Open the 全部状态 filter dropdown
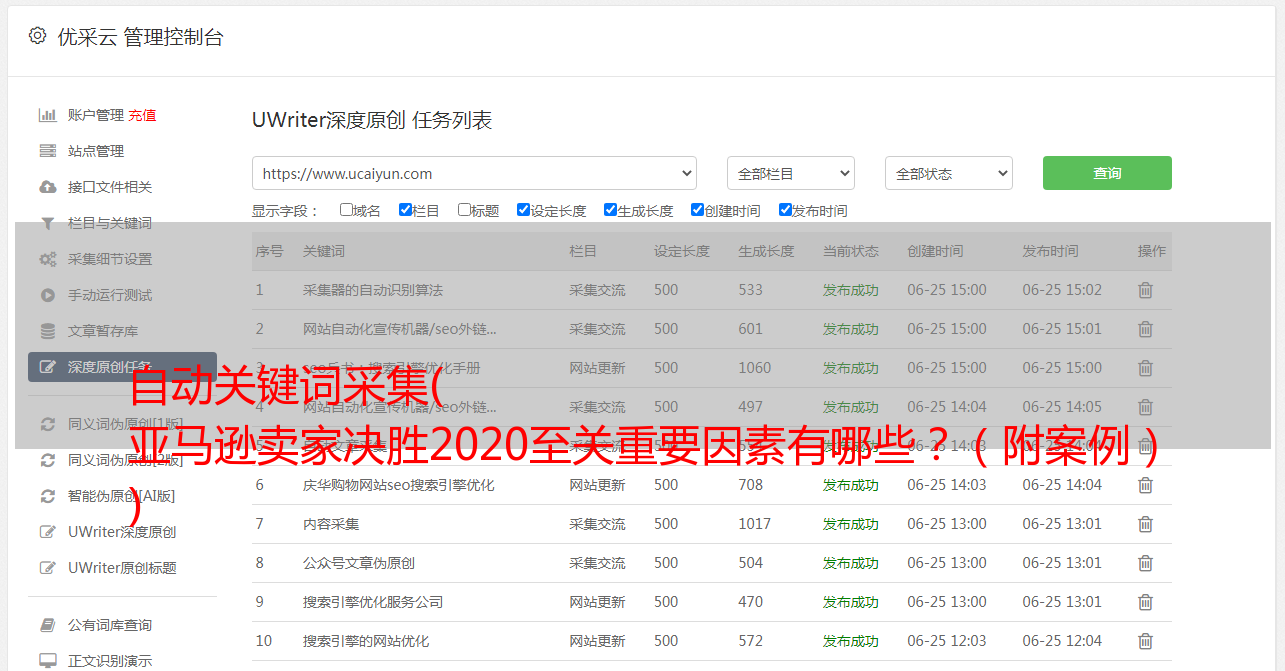The width and height of the screenshot is (1285, 671). 948,173
